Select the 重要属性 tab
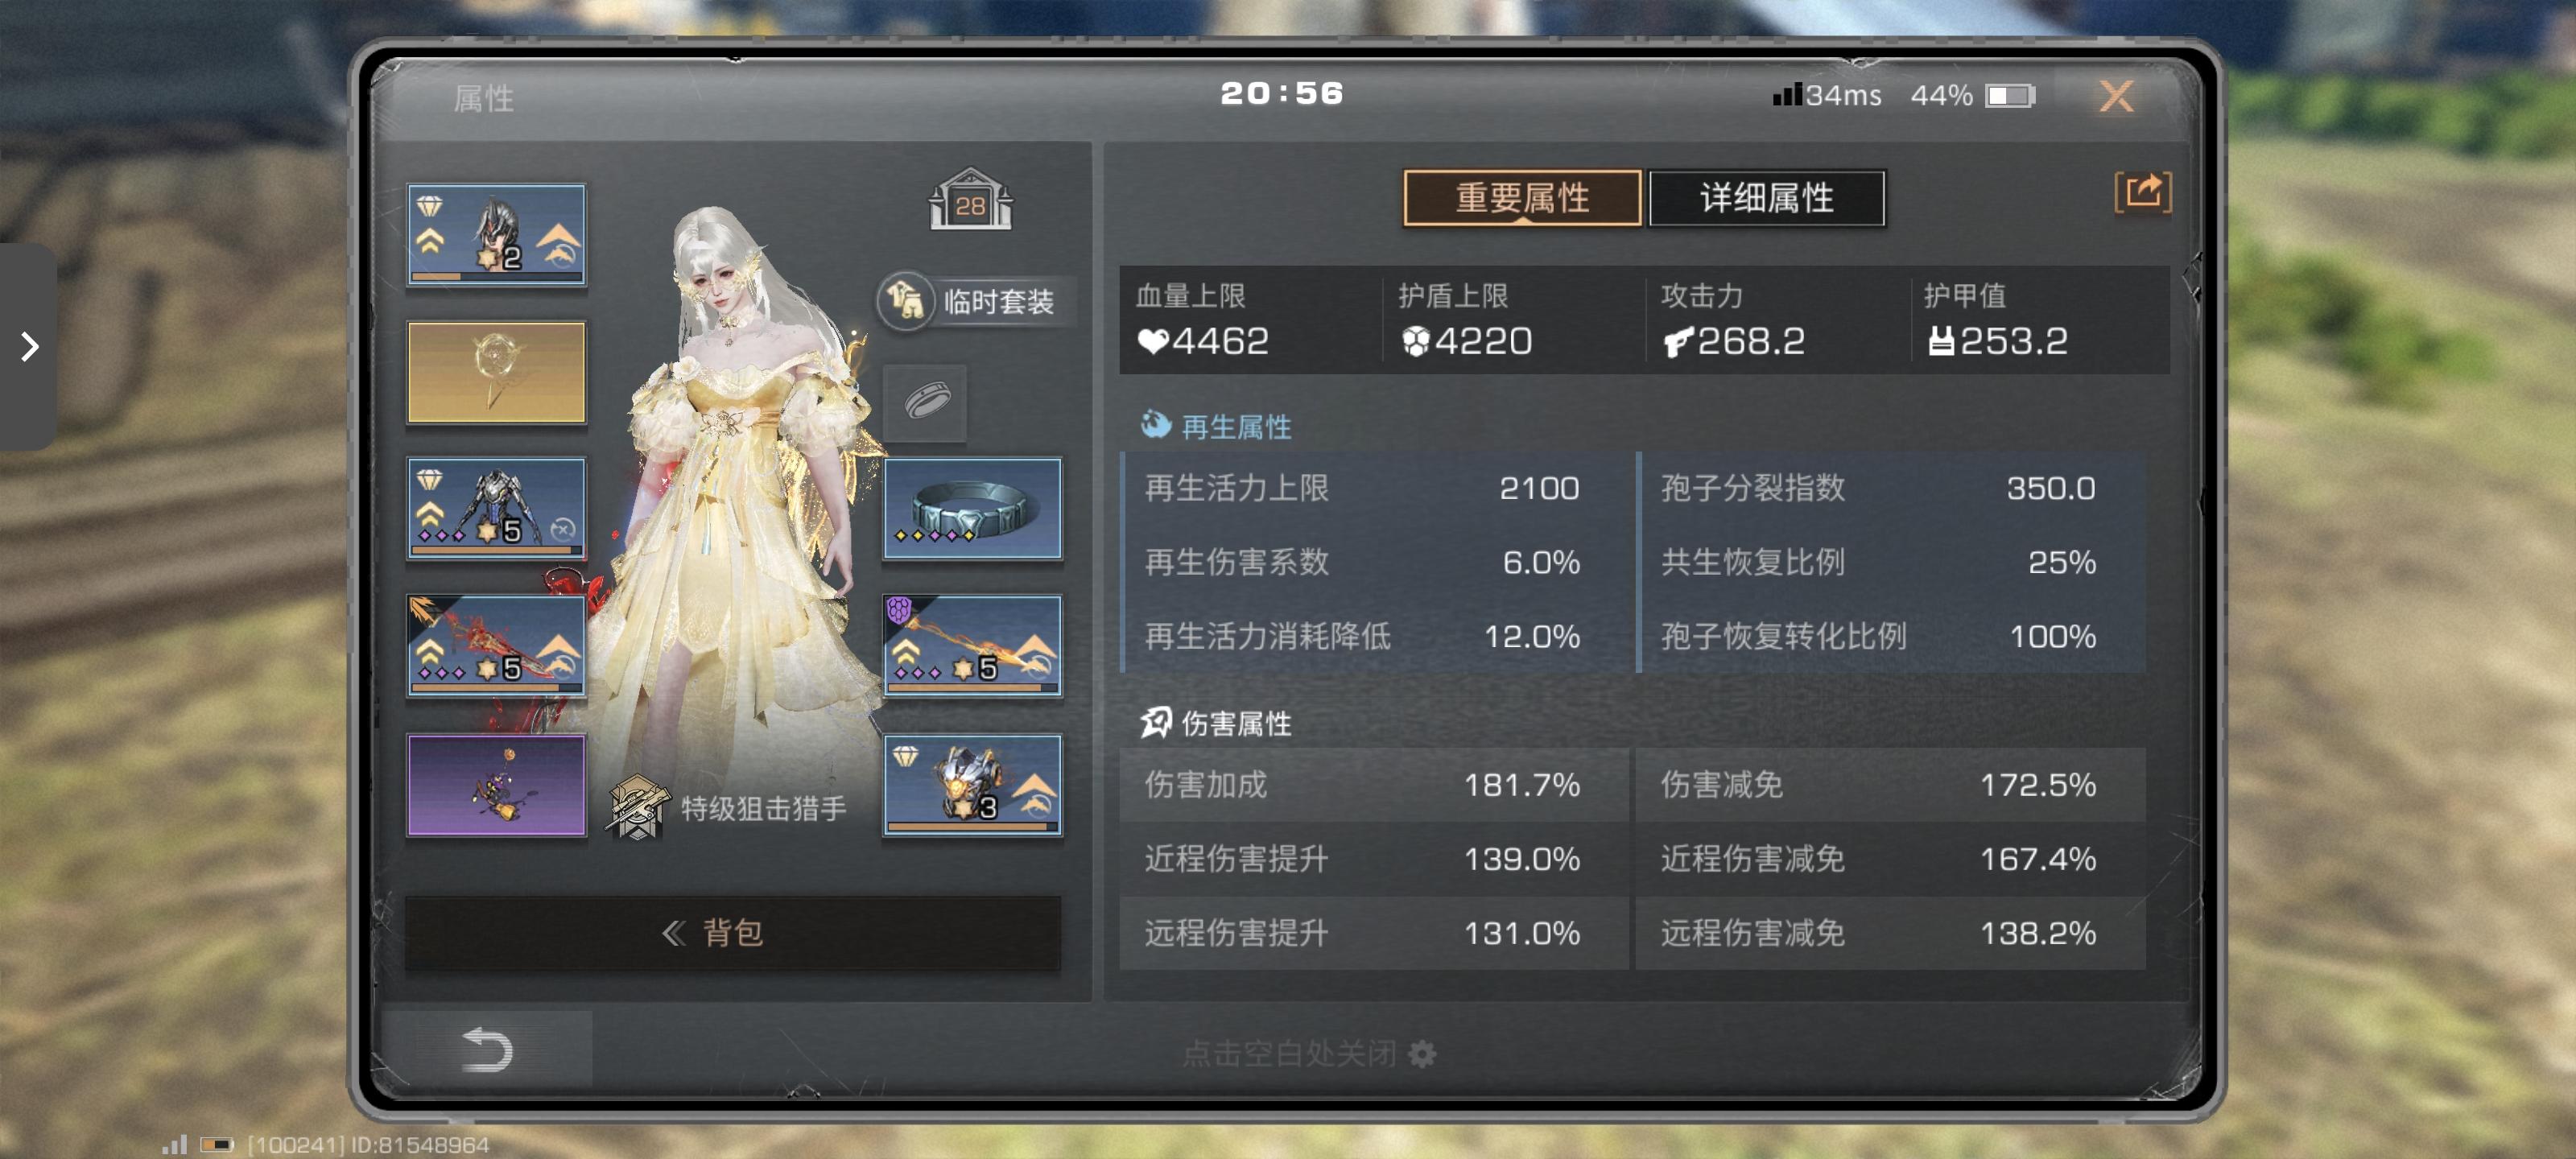 coord(1522,198)
